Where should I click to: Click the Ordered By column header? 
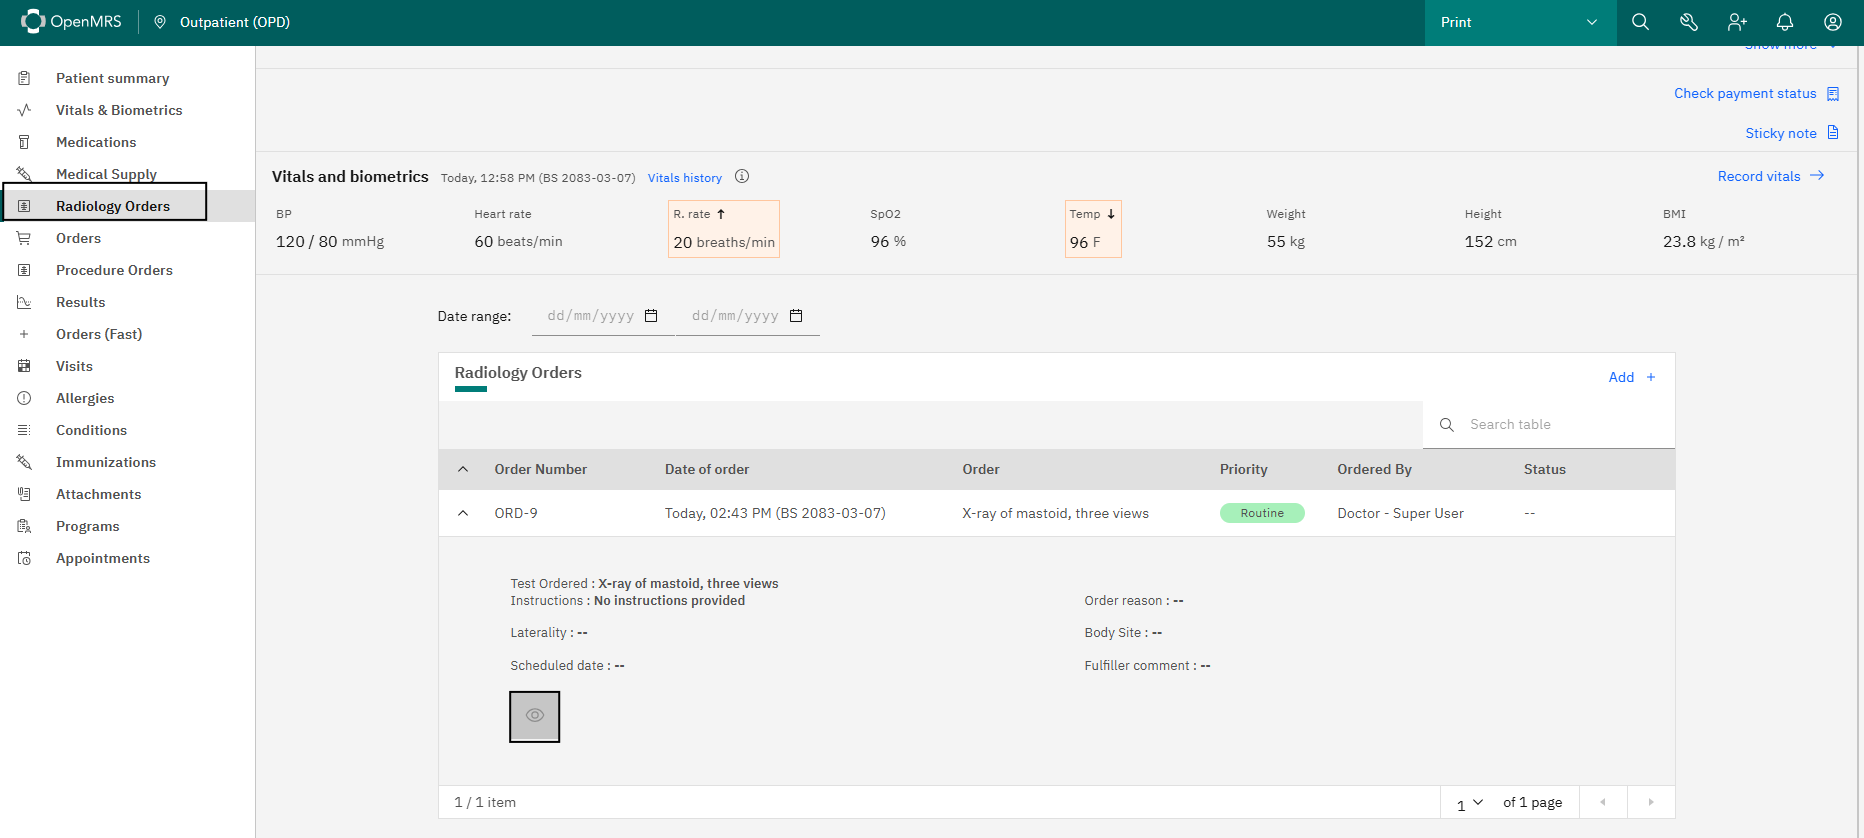1374,469
